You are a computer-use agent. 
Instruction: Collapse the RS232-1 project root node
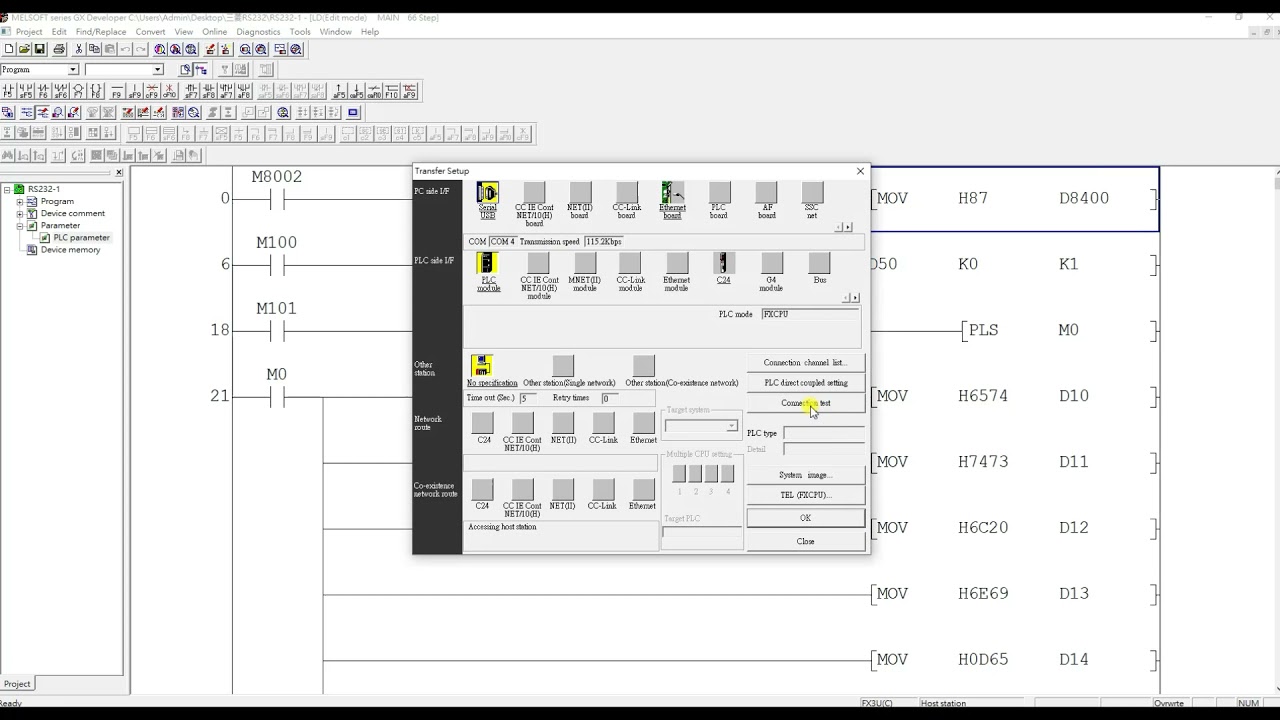7,189
